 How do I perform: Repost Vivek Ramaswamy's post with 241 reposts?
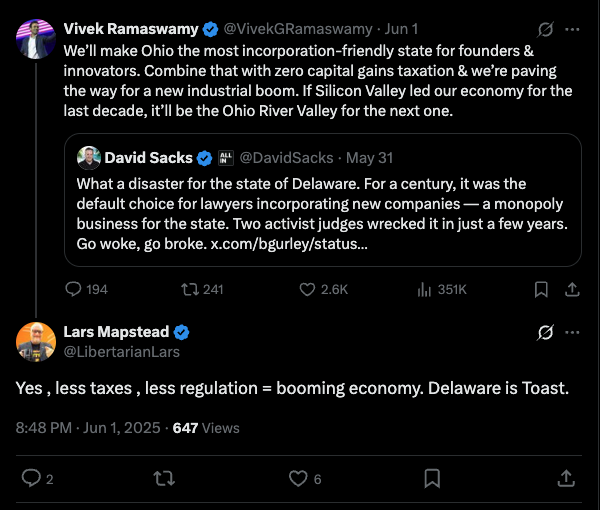coord(202,290)
